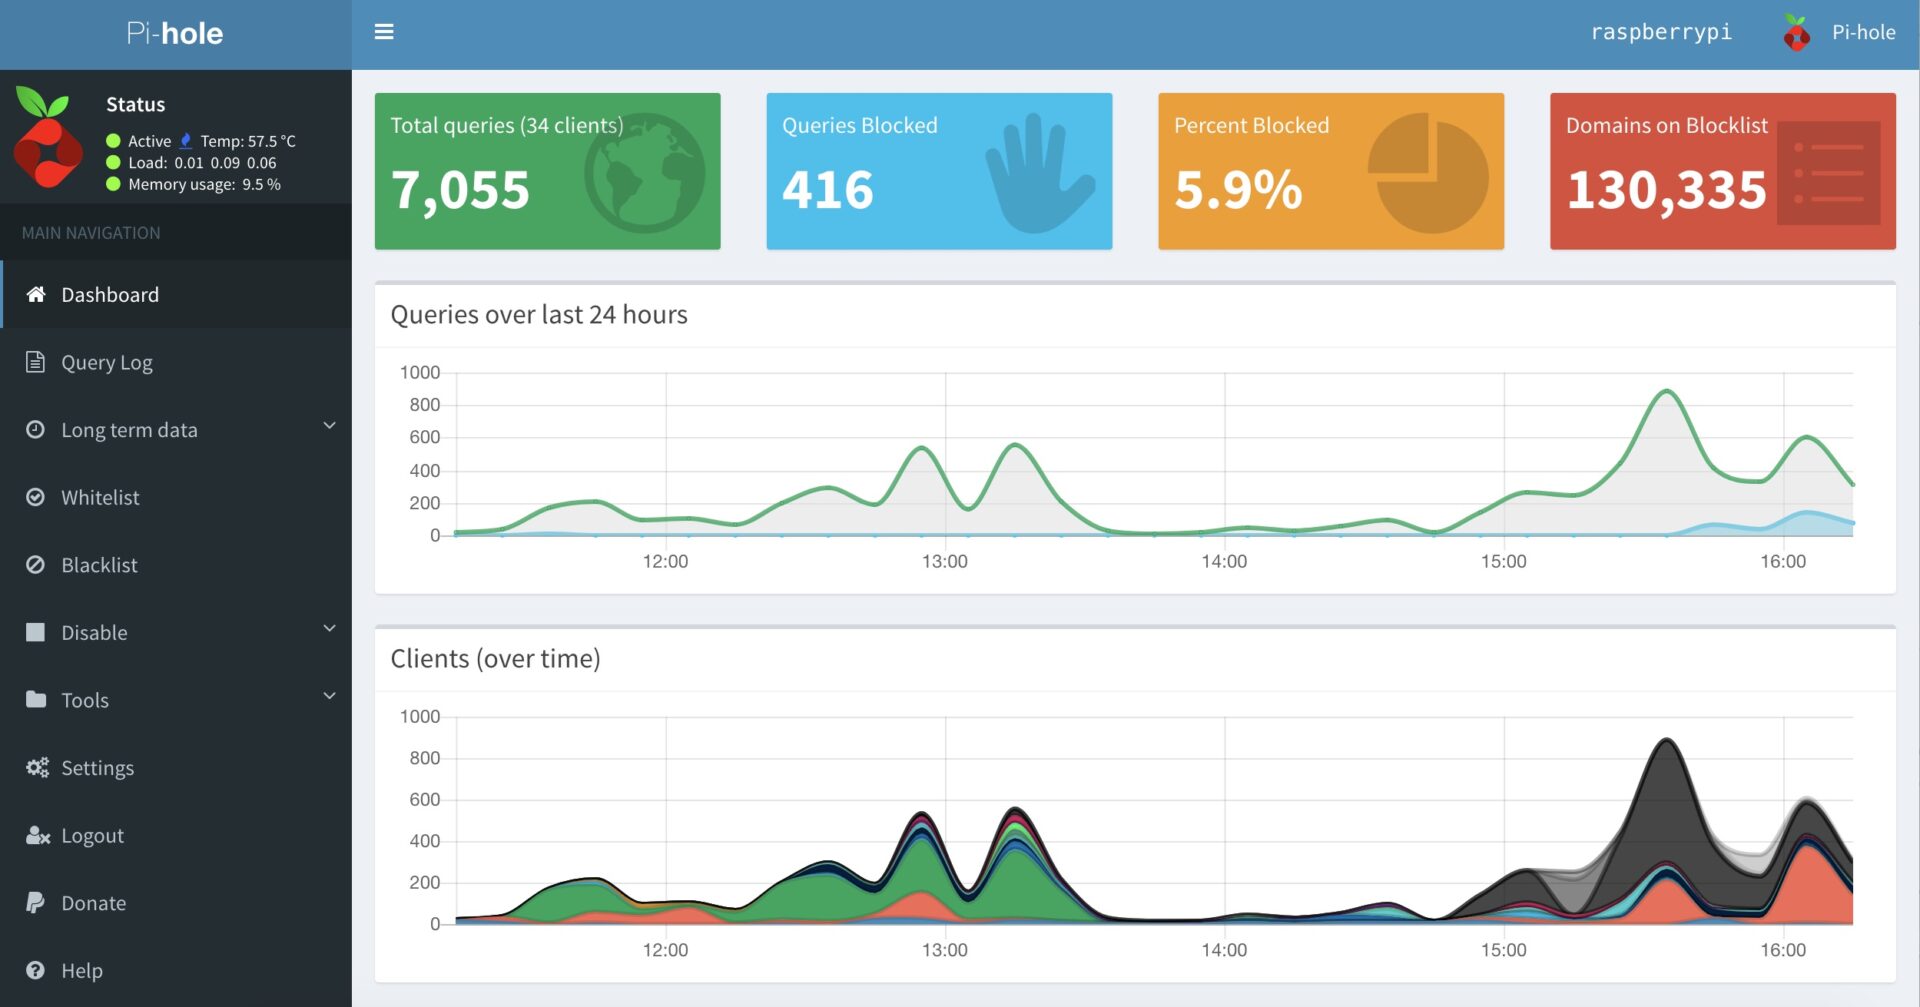1920x1007 pixels.
Task: Click the Whitelist checkmark circle icon
Action: 36,497
